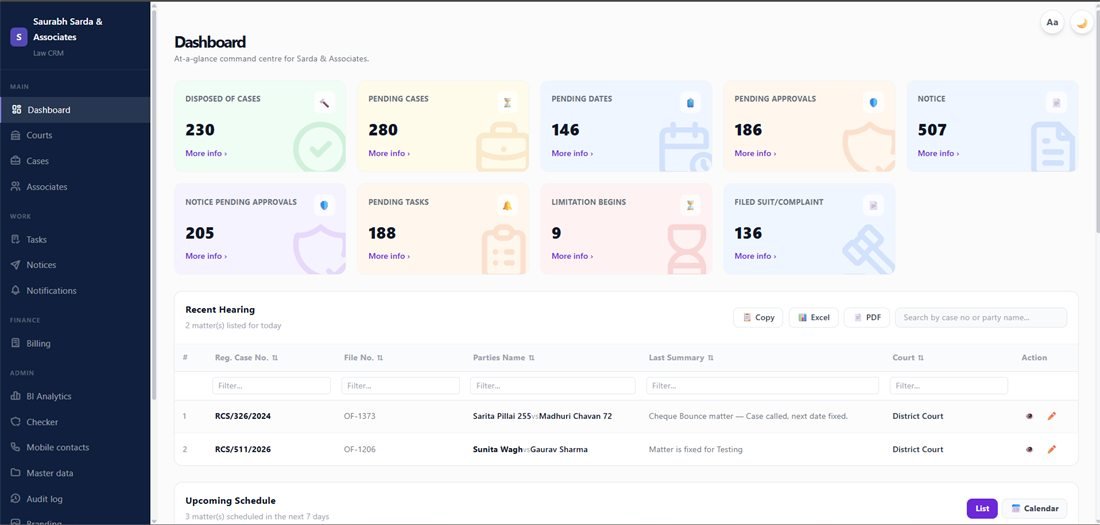The image size is (1100, 525).
Task: Click hourglass icon on Limitation Begins card
Action: tap(690, 206)
